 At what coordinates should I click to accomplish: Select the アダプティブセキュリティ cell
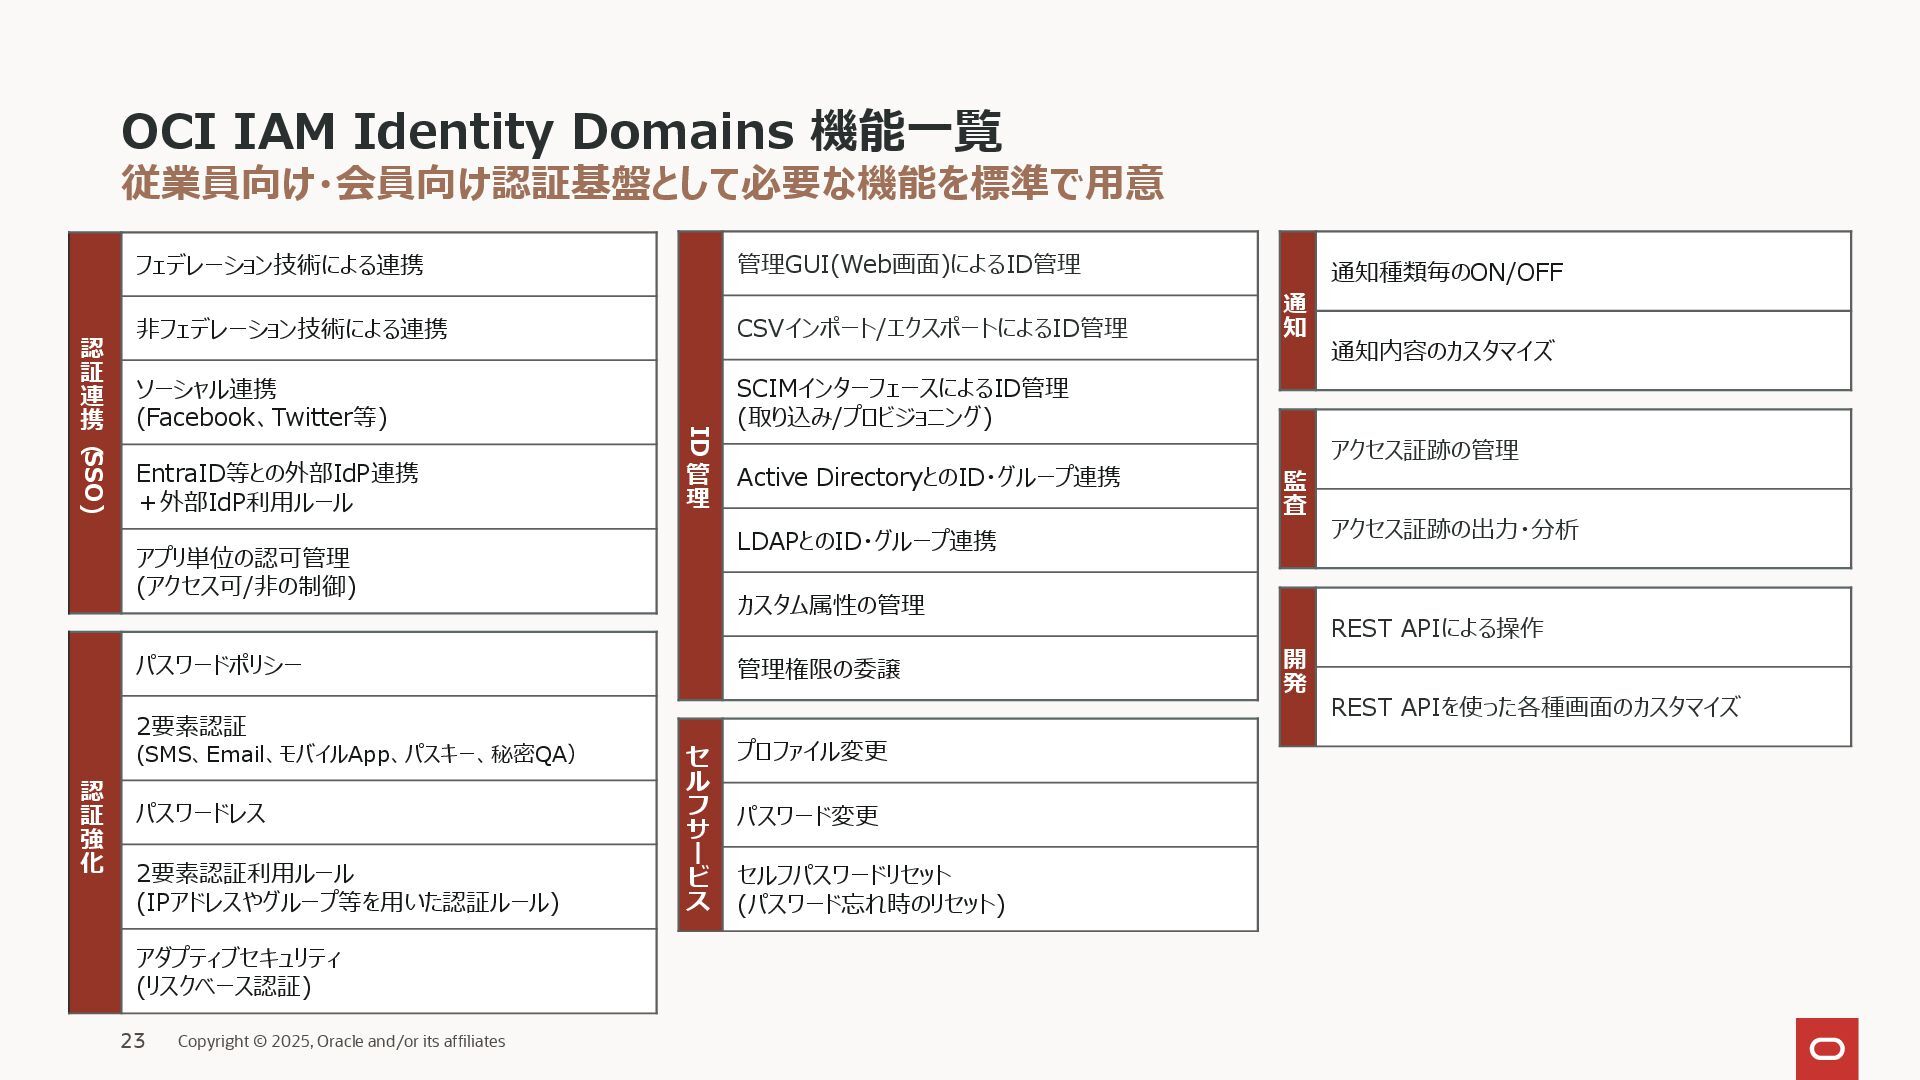coord(388,972)
